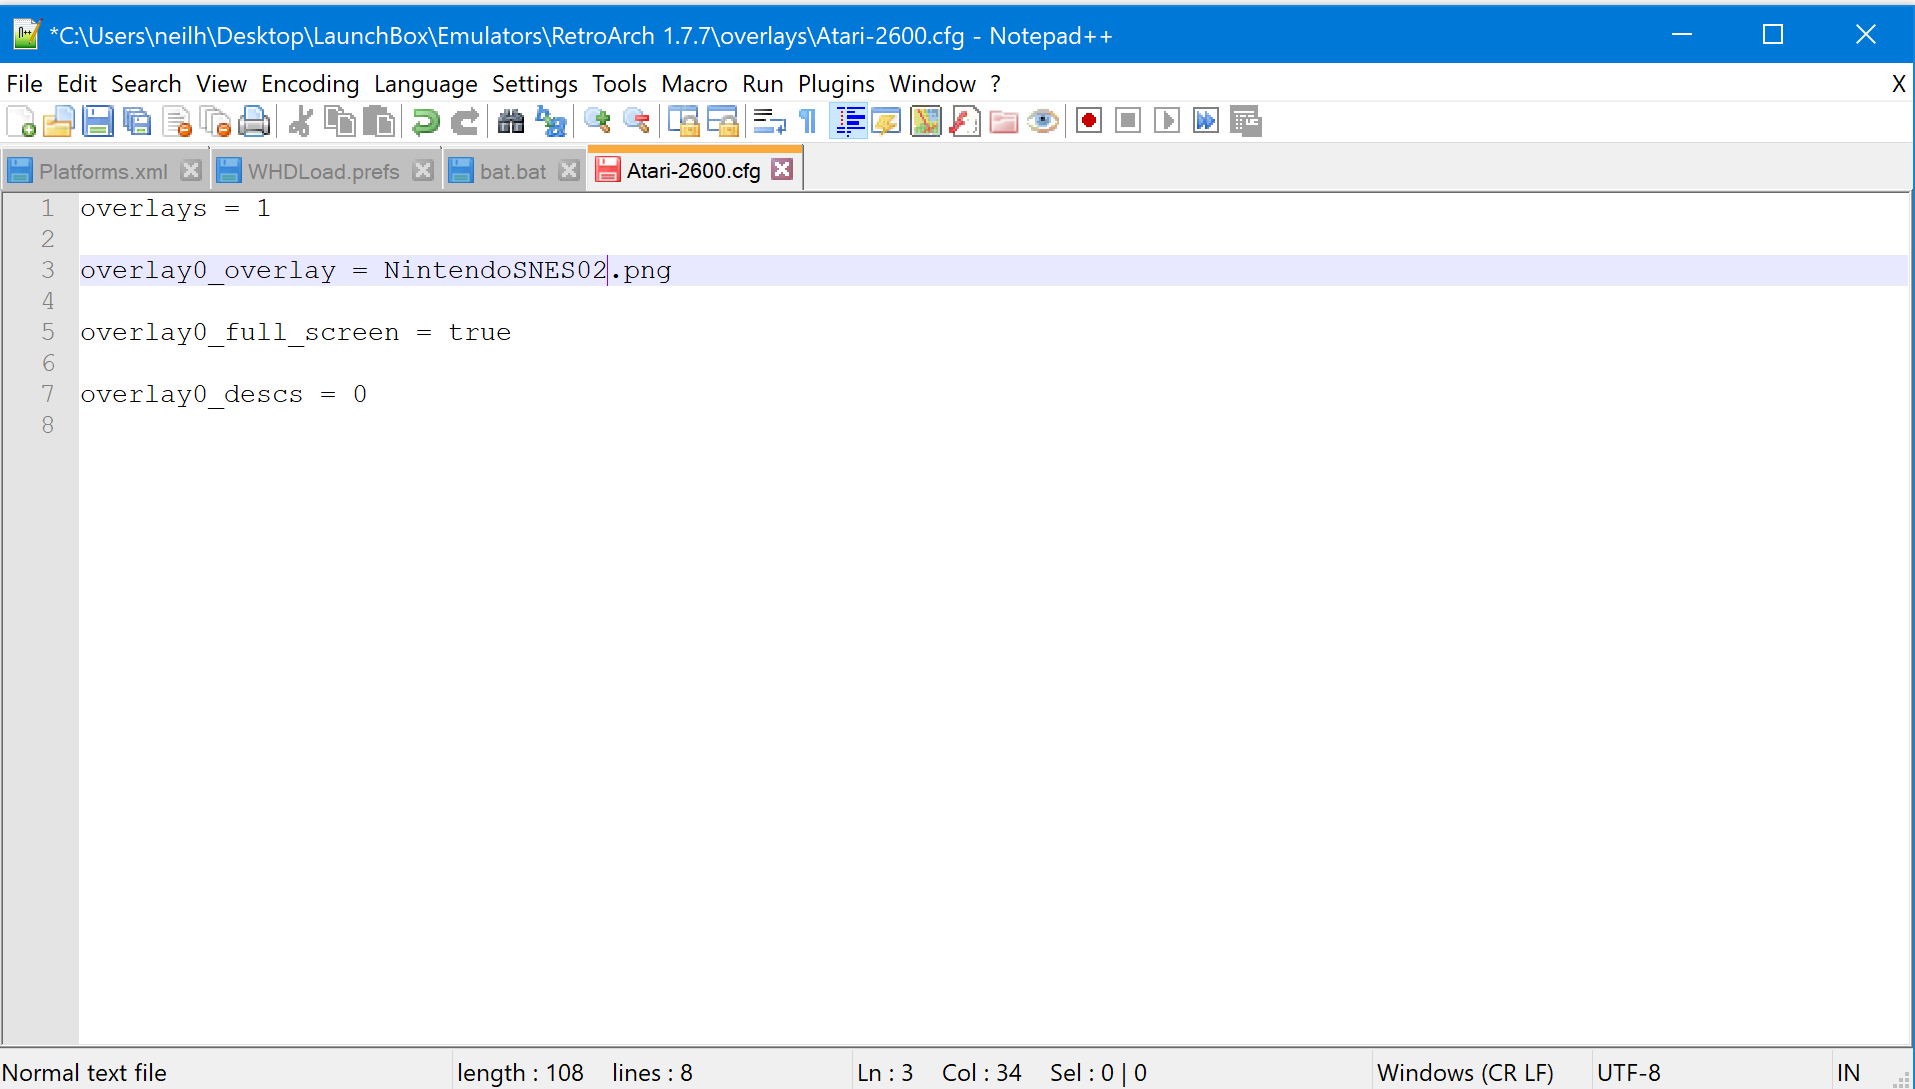
Task: Zoom in with the magnifier plus icon
Action: coord(598,121)
